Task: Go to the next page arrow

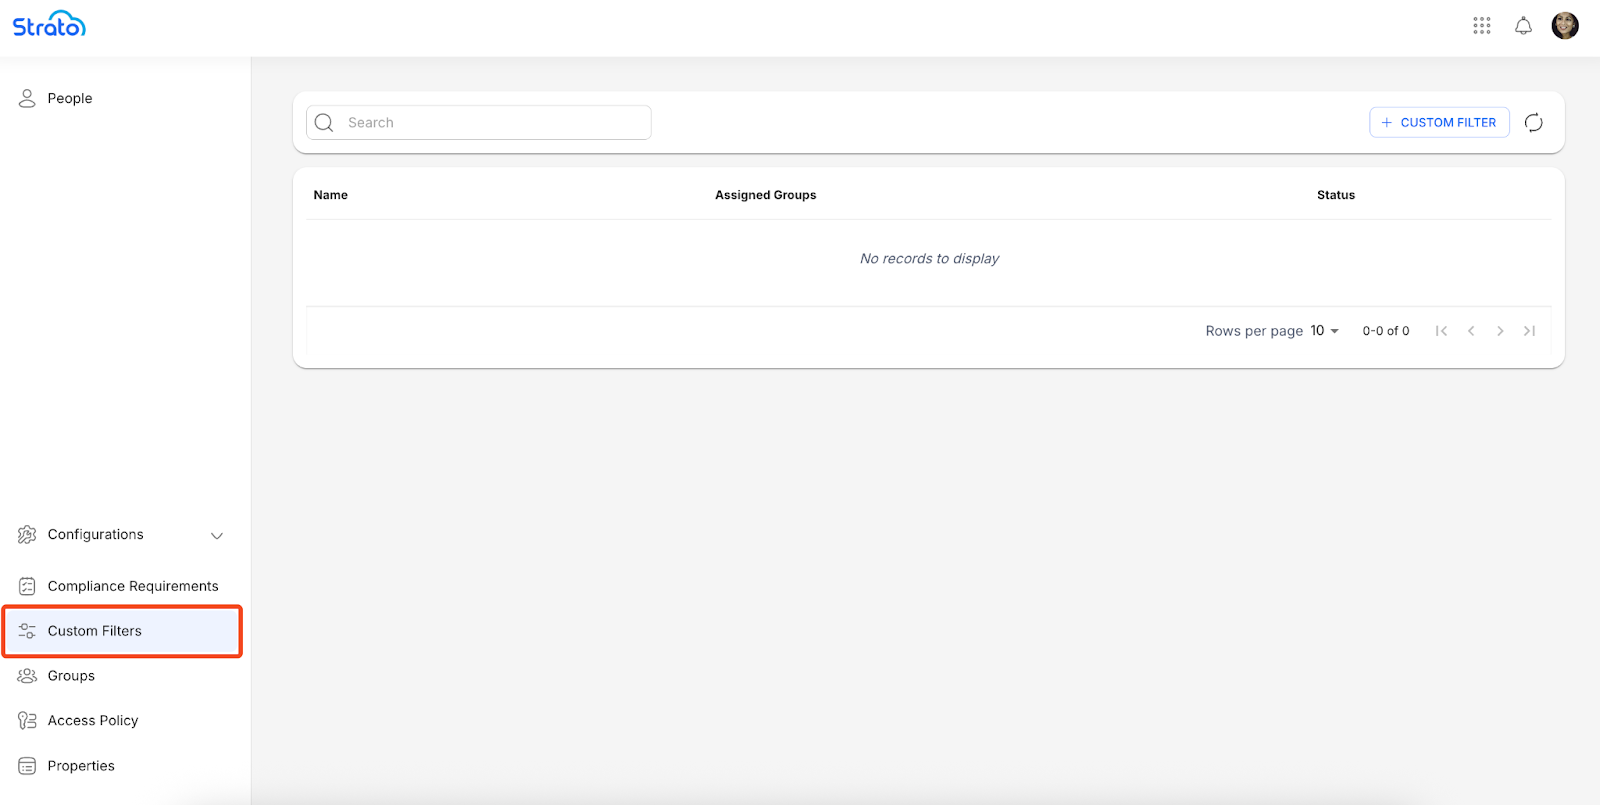Action: [1500, 331]
